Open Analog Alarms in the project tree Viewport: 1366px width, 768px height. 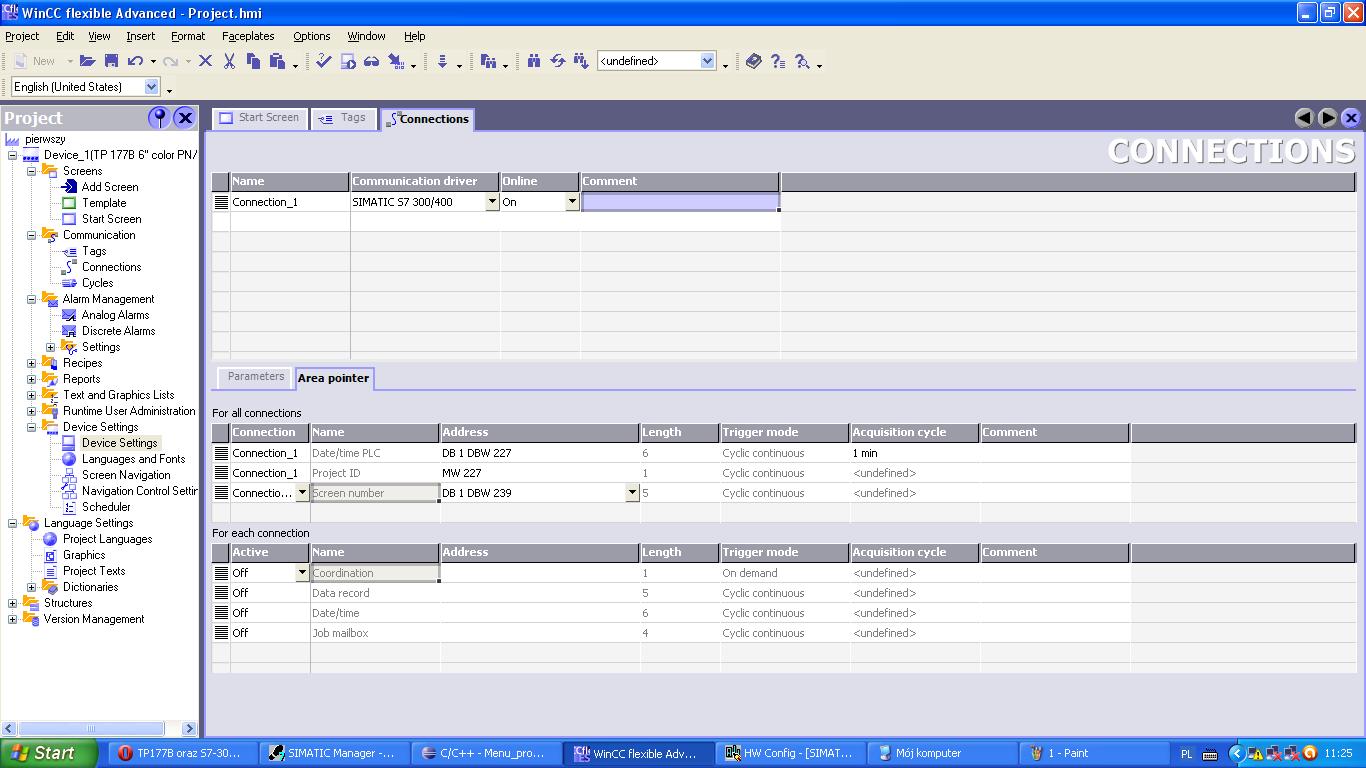point(115,315)
